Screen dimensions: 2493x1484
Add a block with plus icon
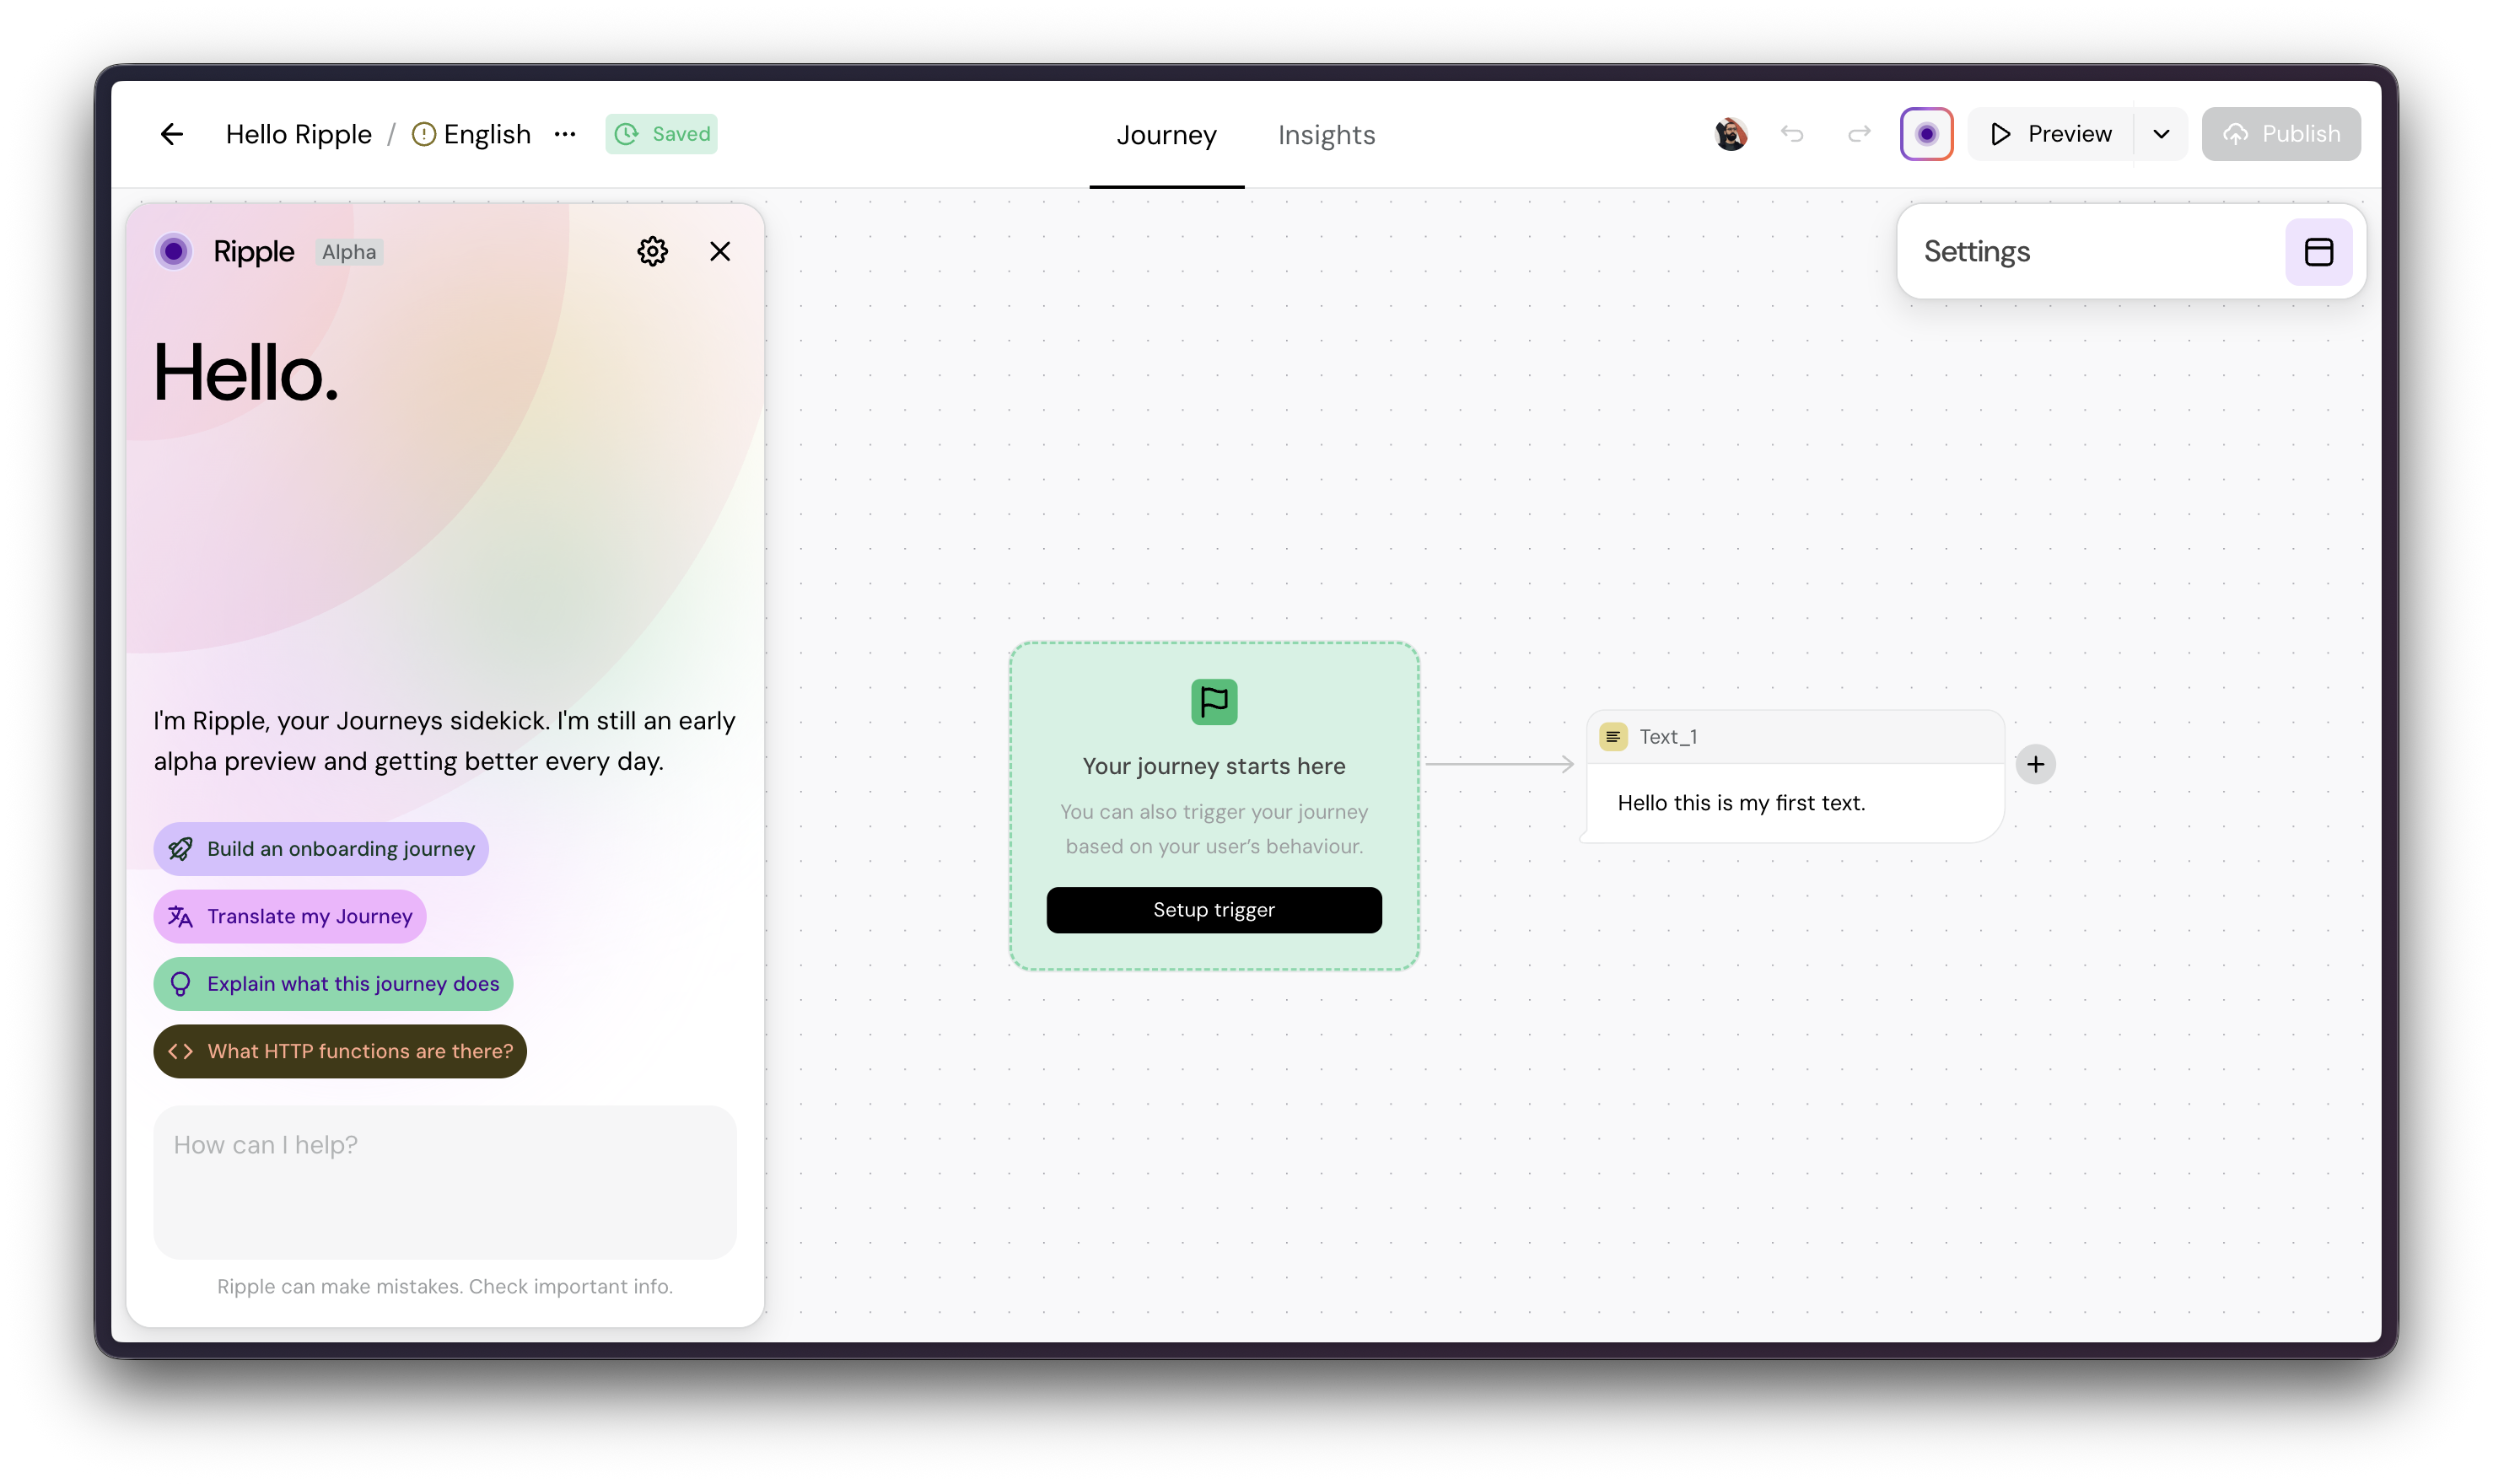pos(2035,765)
